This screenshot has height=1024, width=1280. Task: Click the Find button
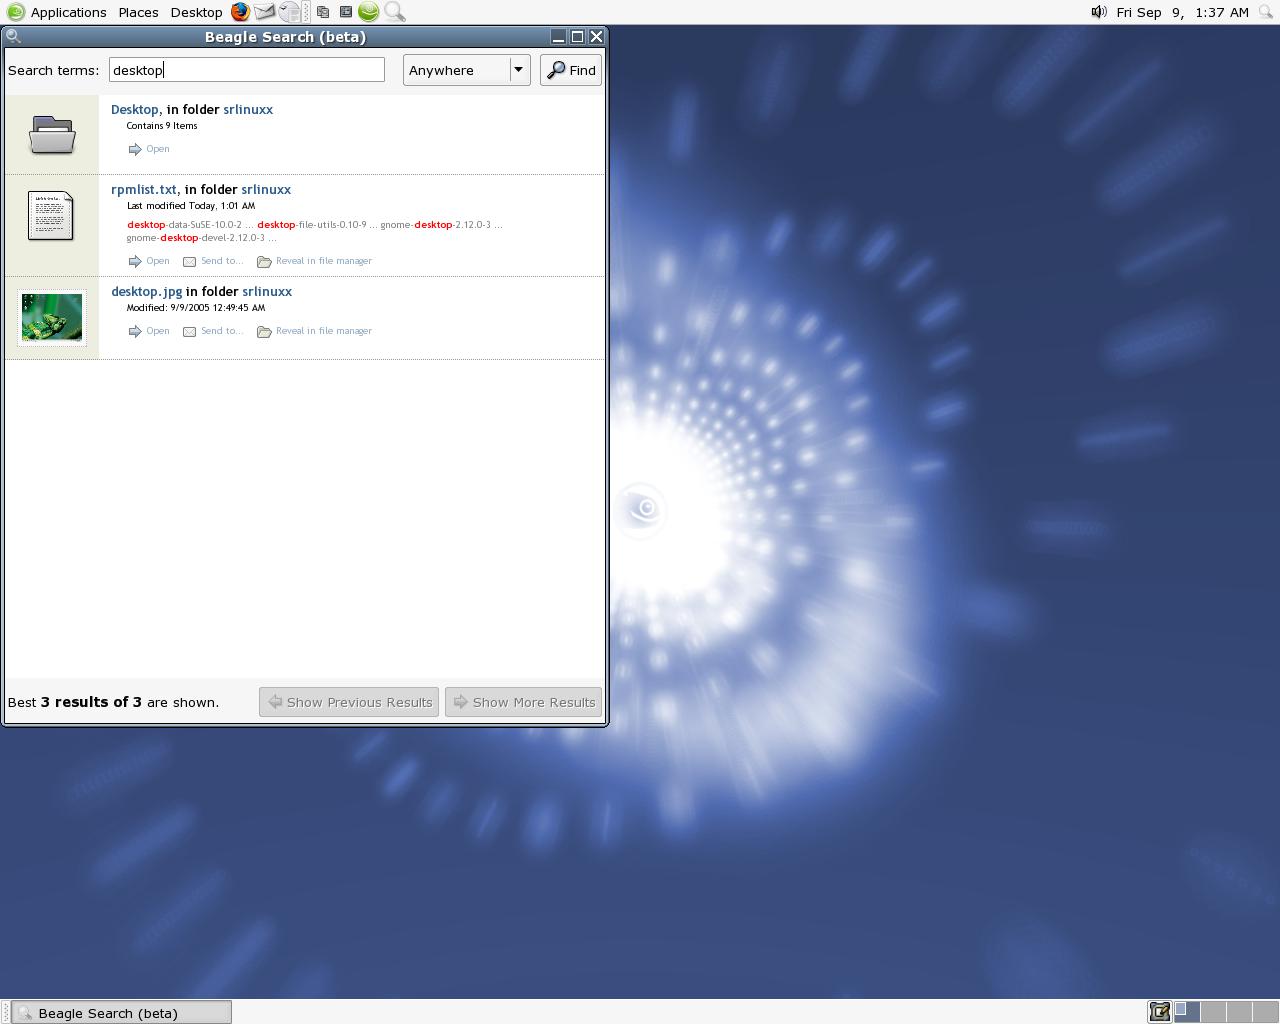571,70
